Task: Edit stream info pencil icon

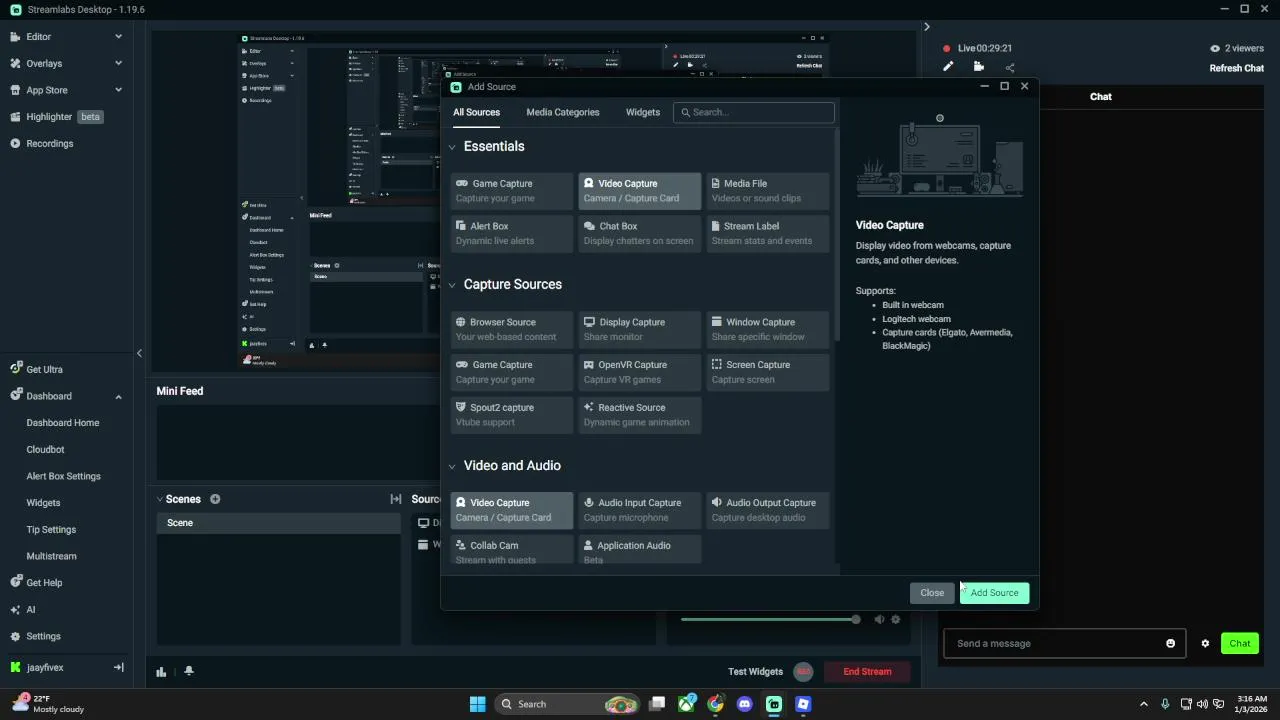Action: tap(948, 67)
